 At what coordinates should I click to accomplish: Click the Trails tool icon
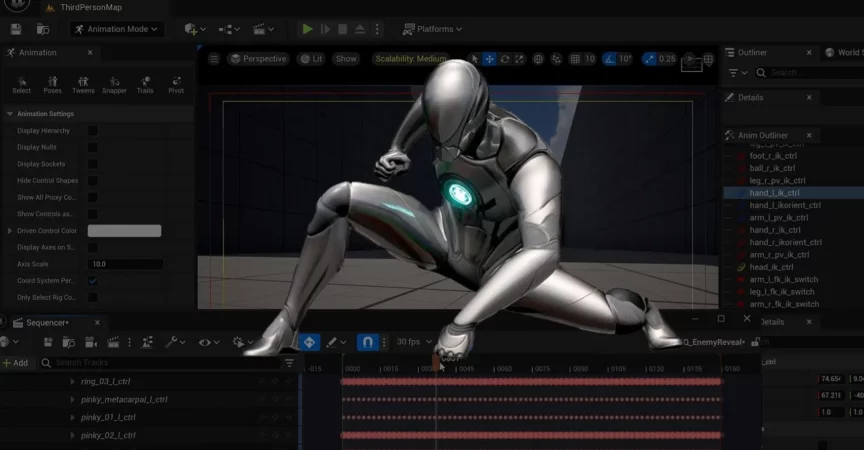point(145,84)
